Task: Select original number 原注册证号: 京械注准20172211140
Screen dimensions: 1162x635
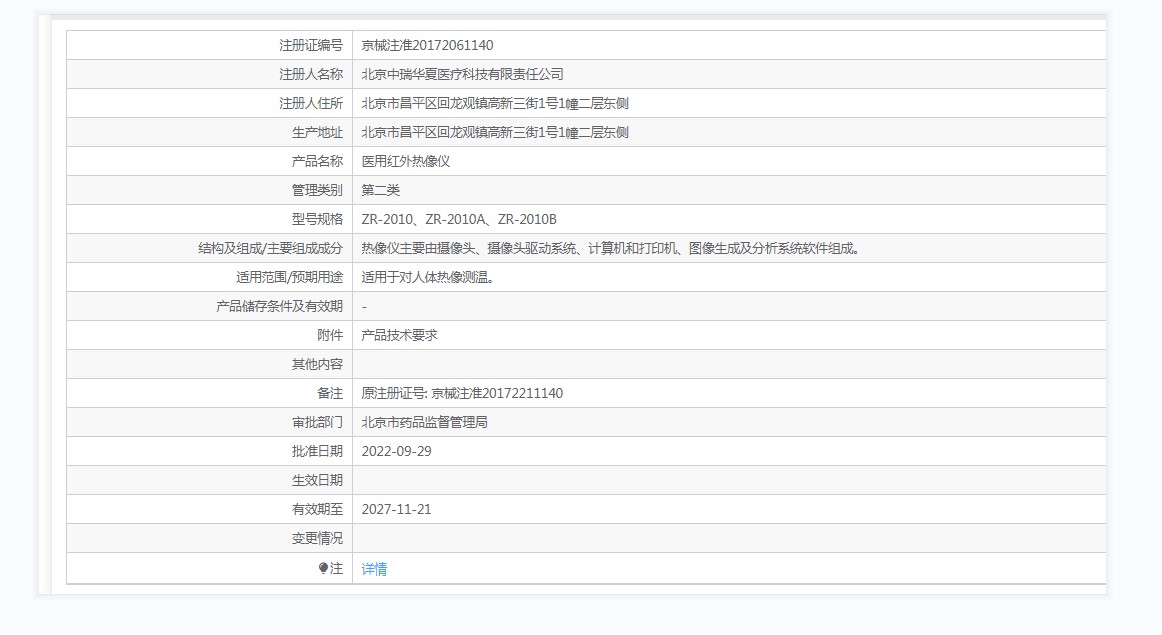Action: click(462, 393)
